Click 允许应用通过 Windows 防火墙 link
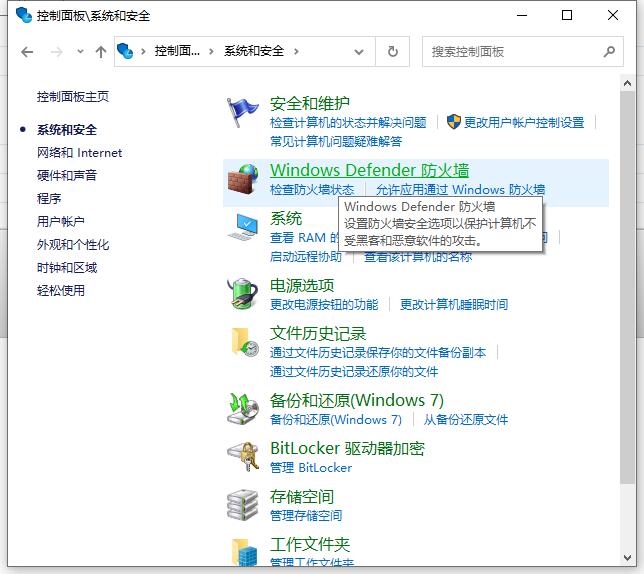This screenshot has width=644, height=574. [460, 190]
